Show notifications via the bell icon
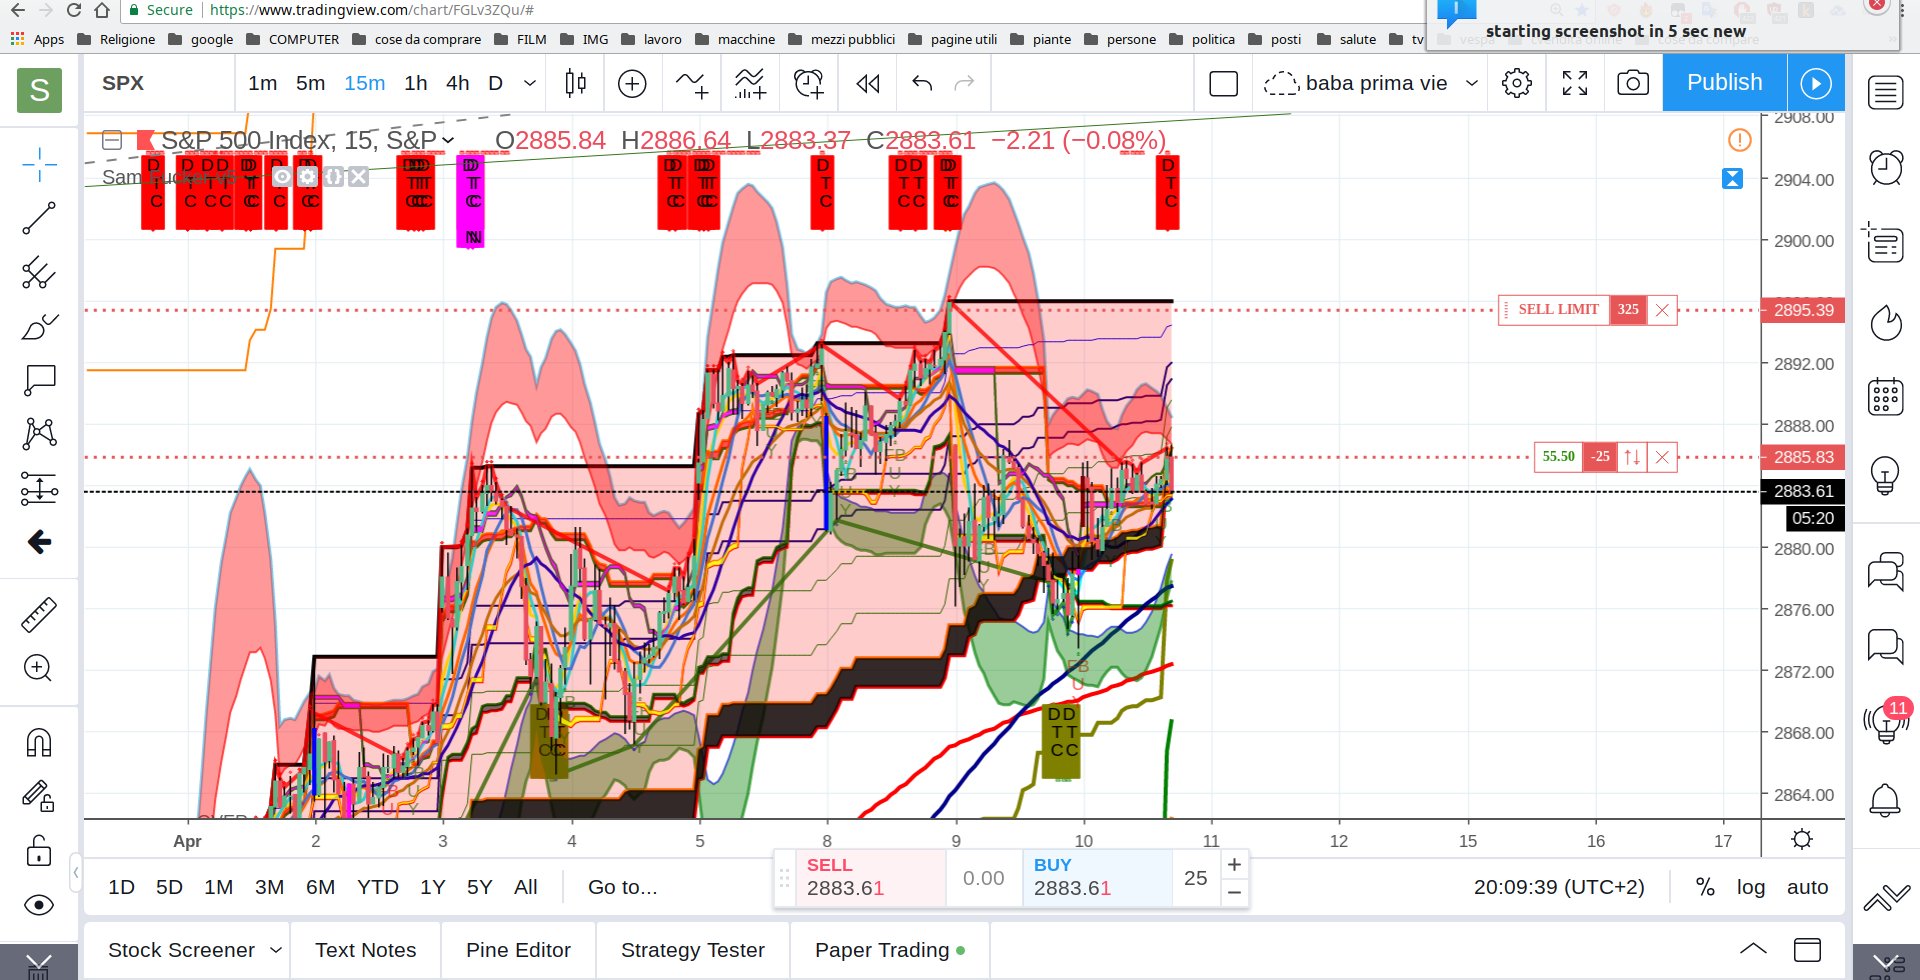This screenshot has width=1920, height=980. 1886,799
